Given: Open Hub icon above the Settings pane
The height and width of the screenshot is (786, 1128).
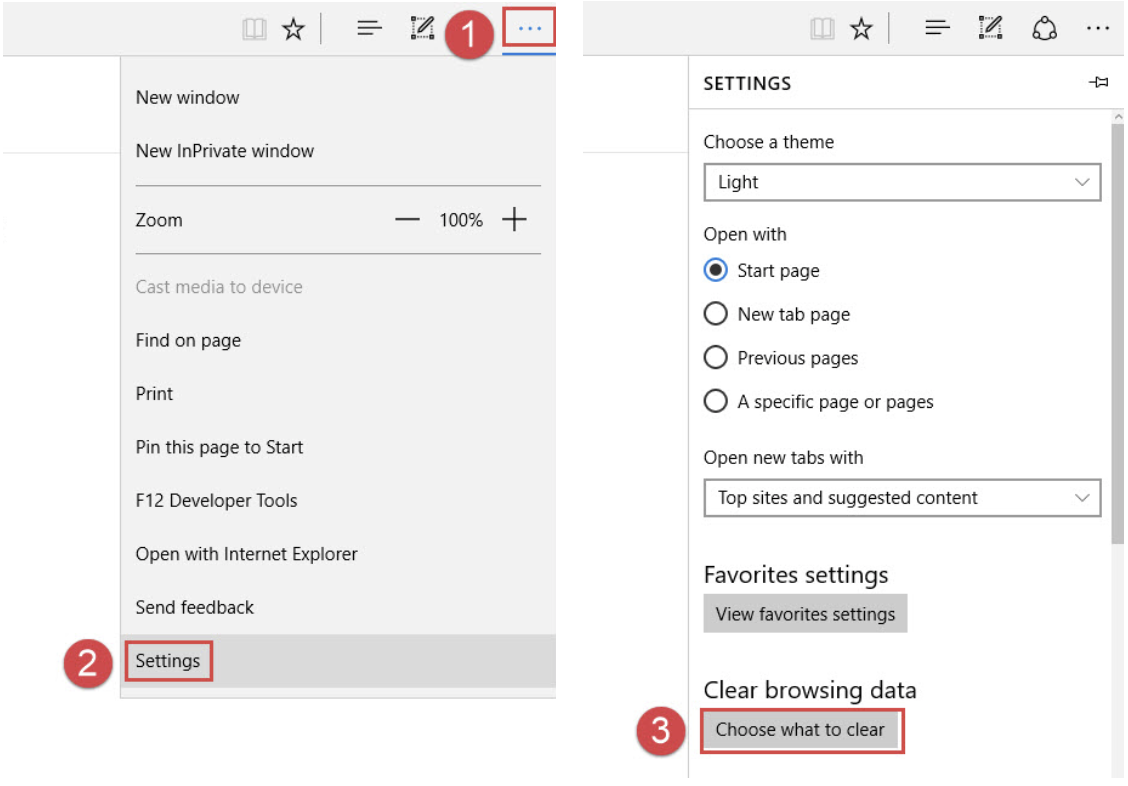Looking at the screenshot, I should (x=936, y=29).
